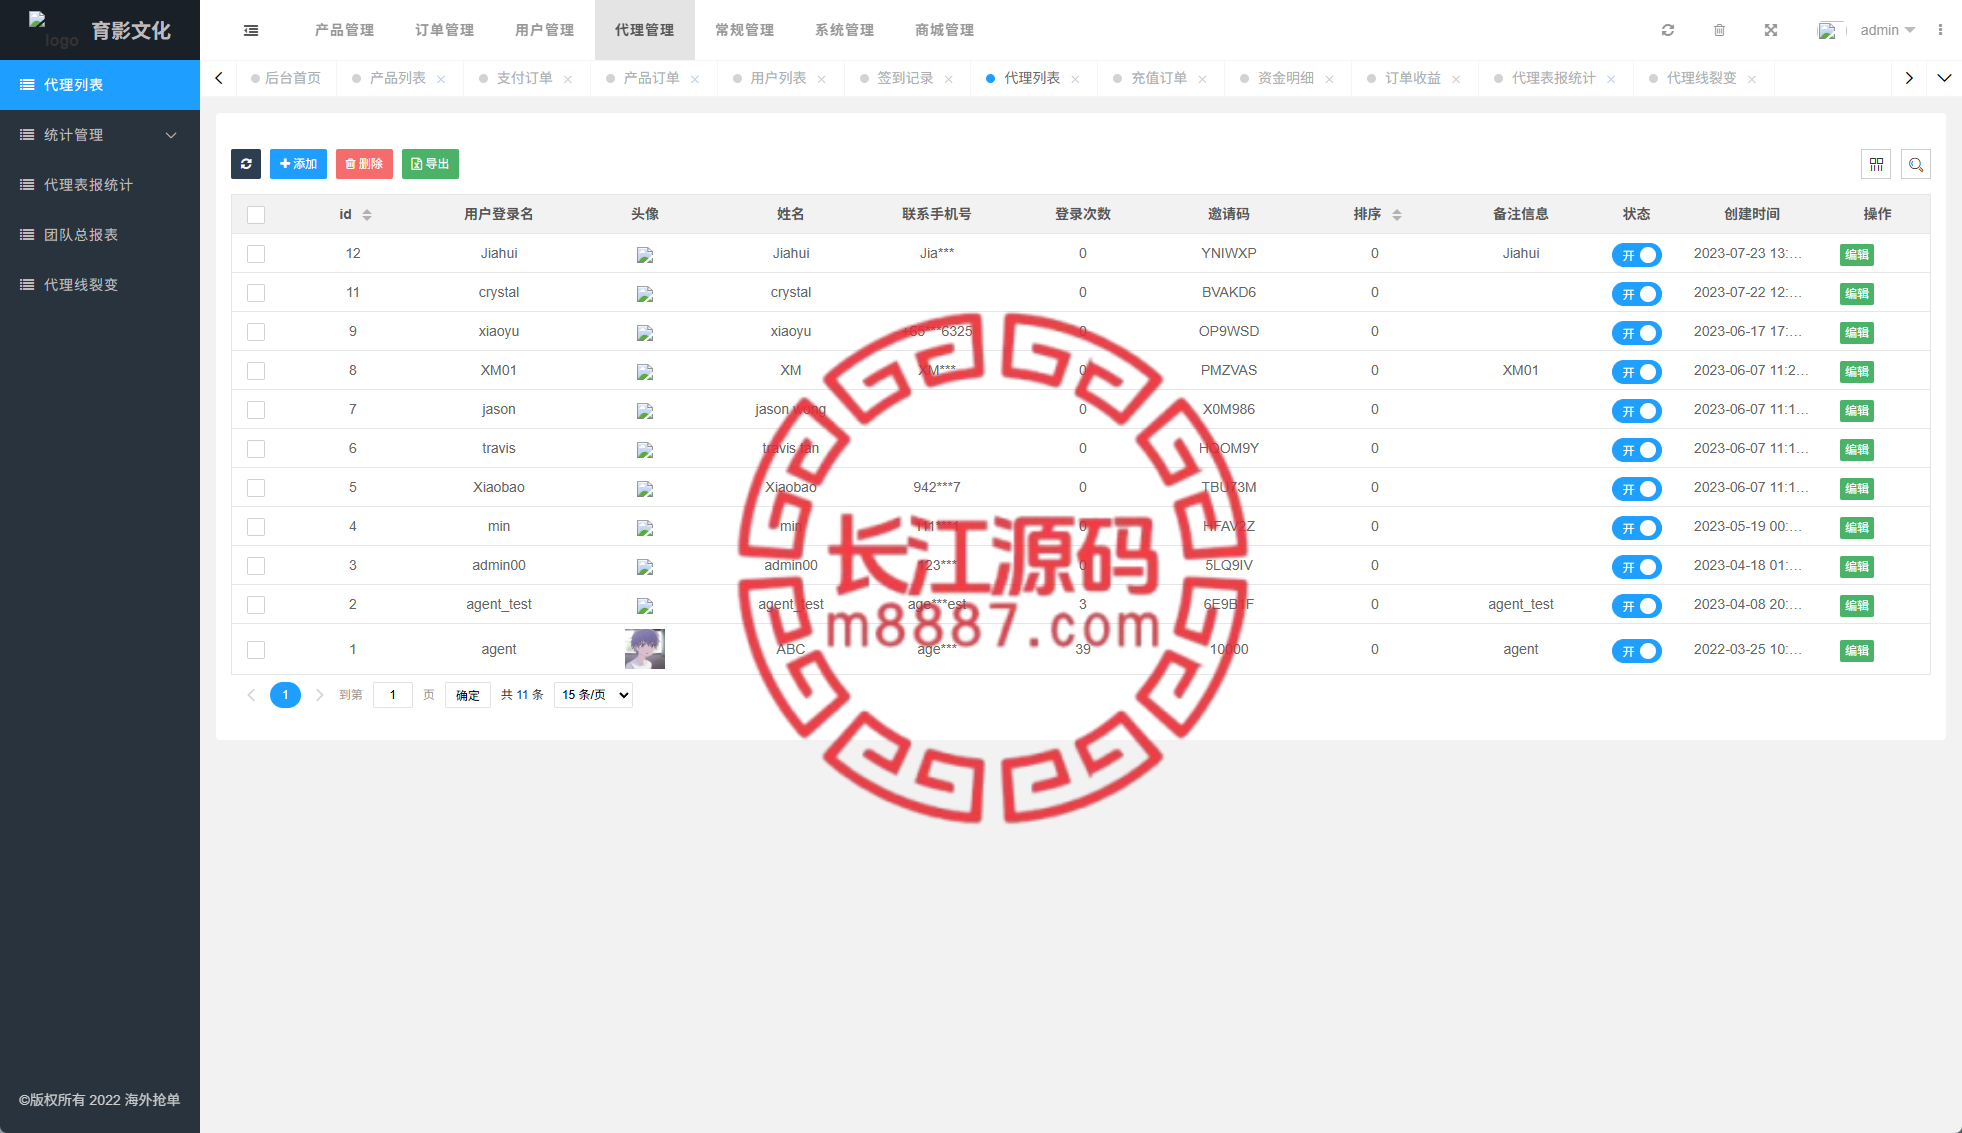Open the tab options down-chevron menu

1944,78
